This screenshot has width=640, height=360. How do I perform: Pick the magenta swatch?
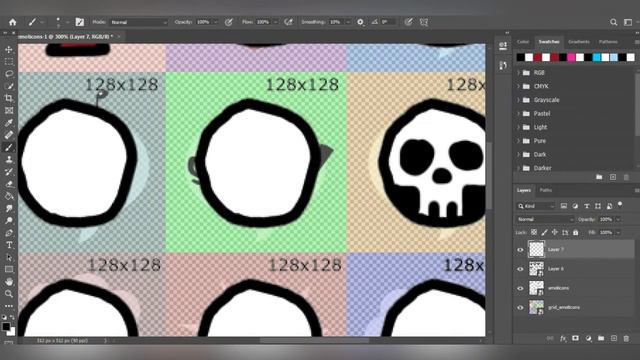point(571,58)
